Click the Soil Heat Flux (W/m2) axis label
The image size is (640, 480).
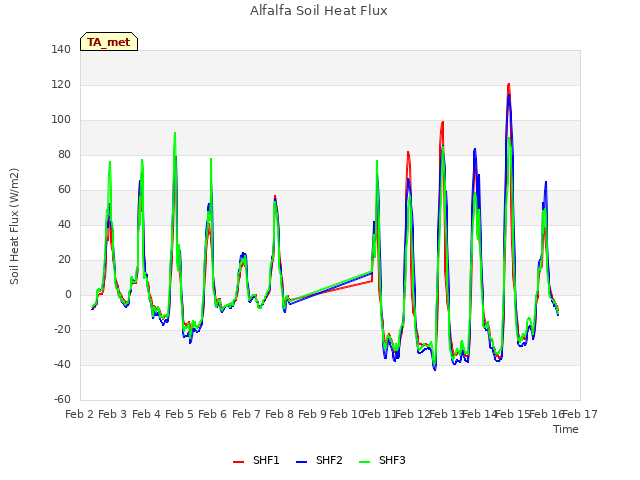[x=14, y=226]
